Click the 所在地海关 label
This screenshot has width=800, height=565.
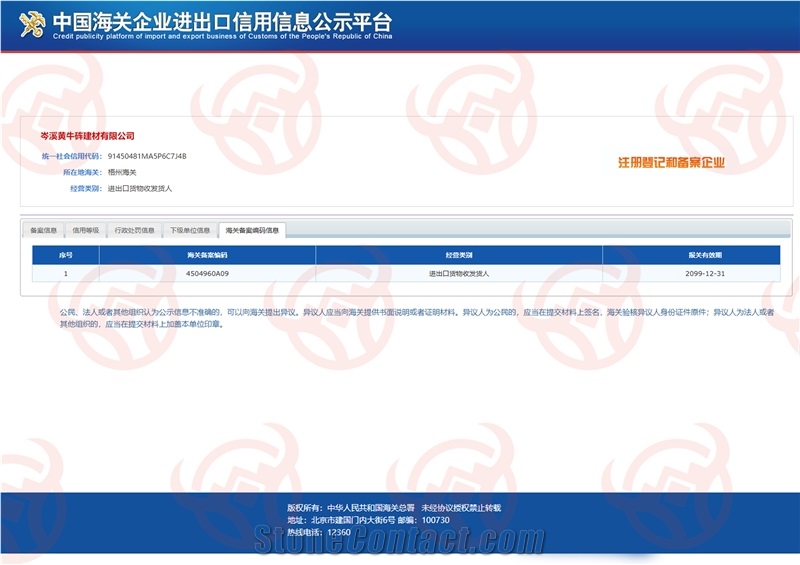(83, 173)
